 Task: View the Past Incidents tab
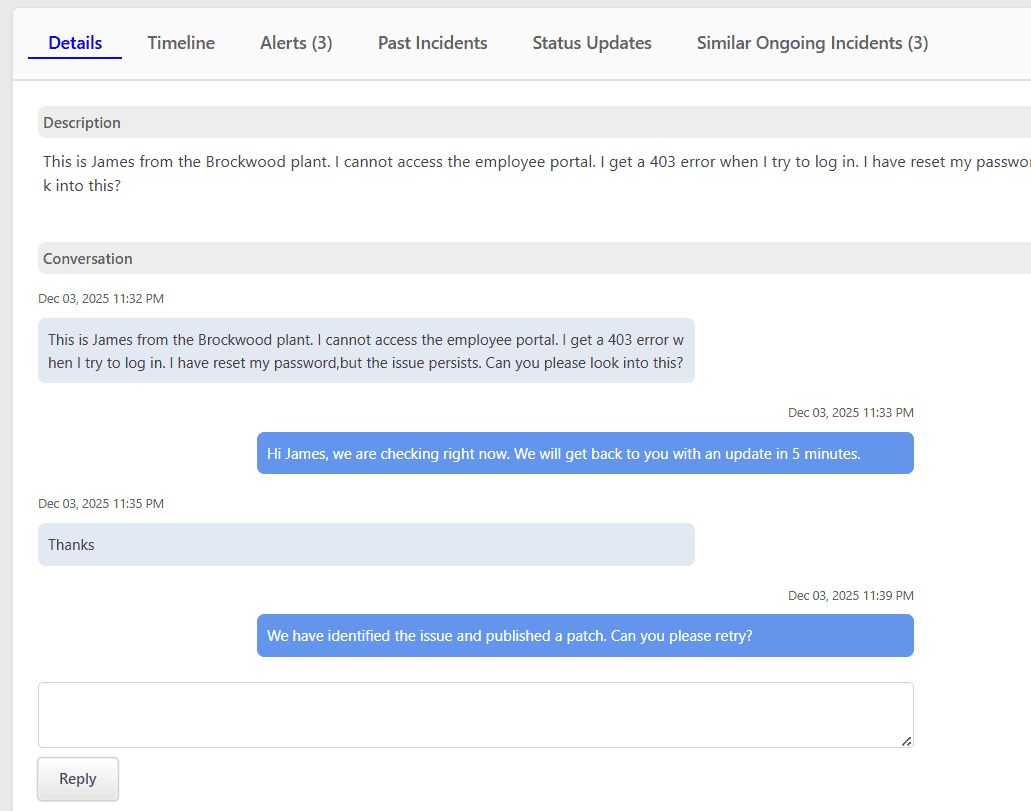(432, 43)
